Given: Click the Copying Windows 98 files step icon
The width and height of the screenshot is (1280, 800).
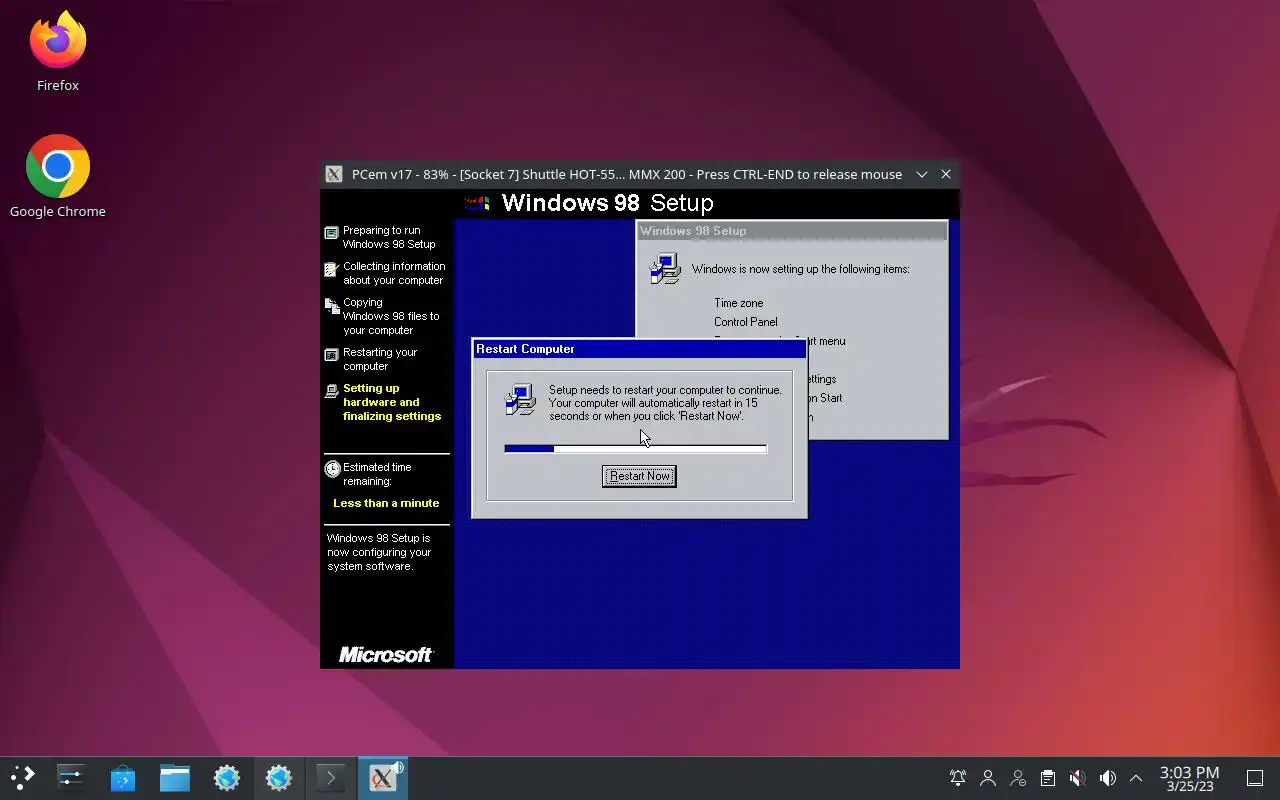Looking at the screenshot, I should [x=332, y=306].
